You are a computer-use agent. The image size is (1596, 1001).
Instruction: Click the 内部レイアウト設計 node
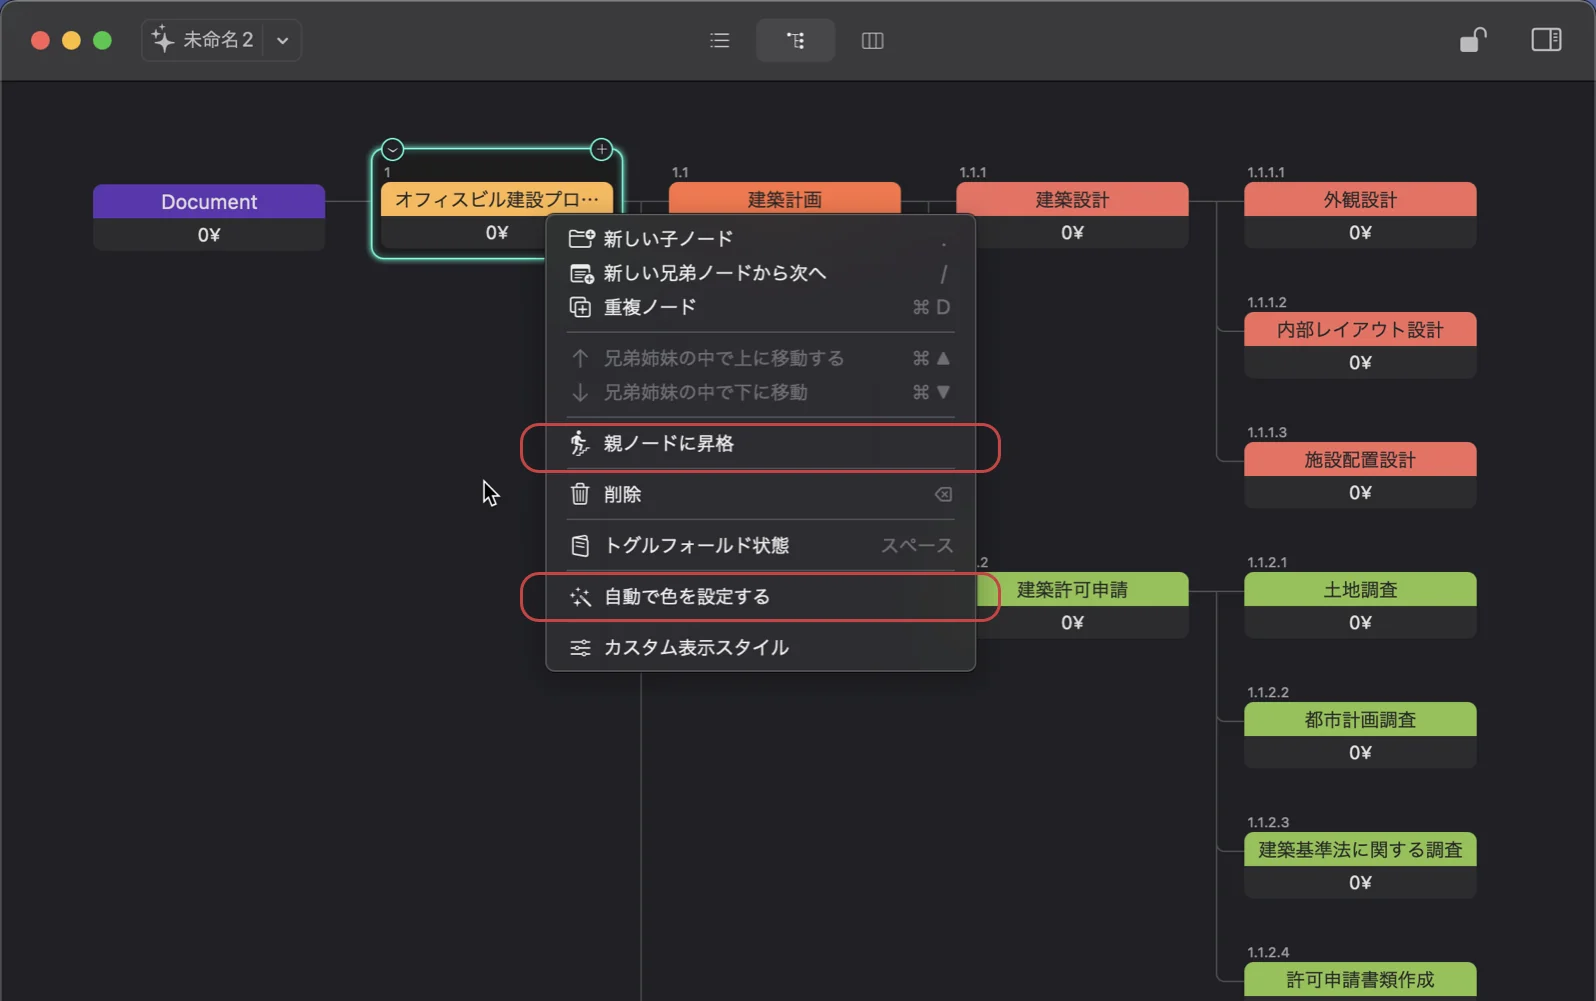[x=1359, y=330]
